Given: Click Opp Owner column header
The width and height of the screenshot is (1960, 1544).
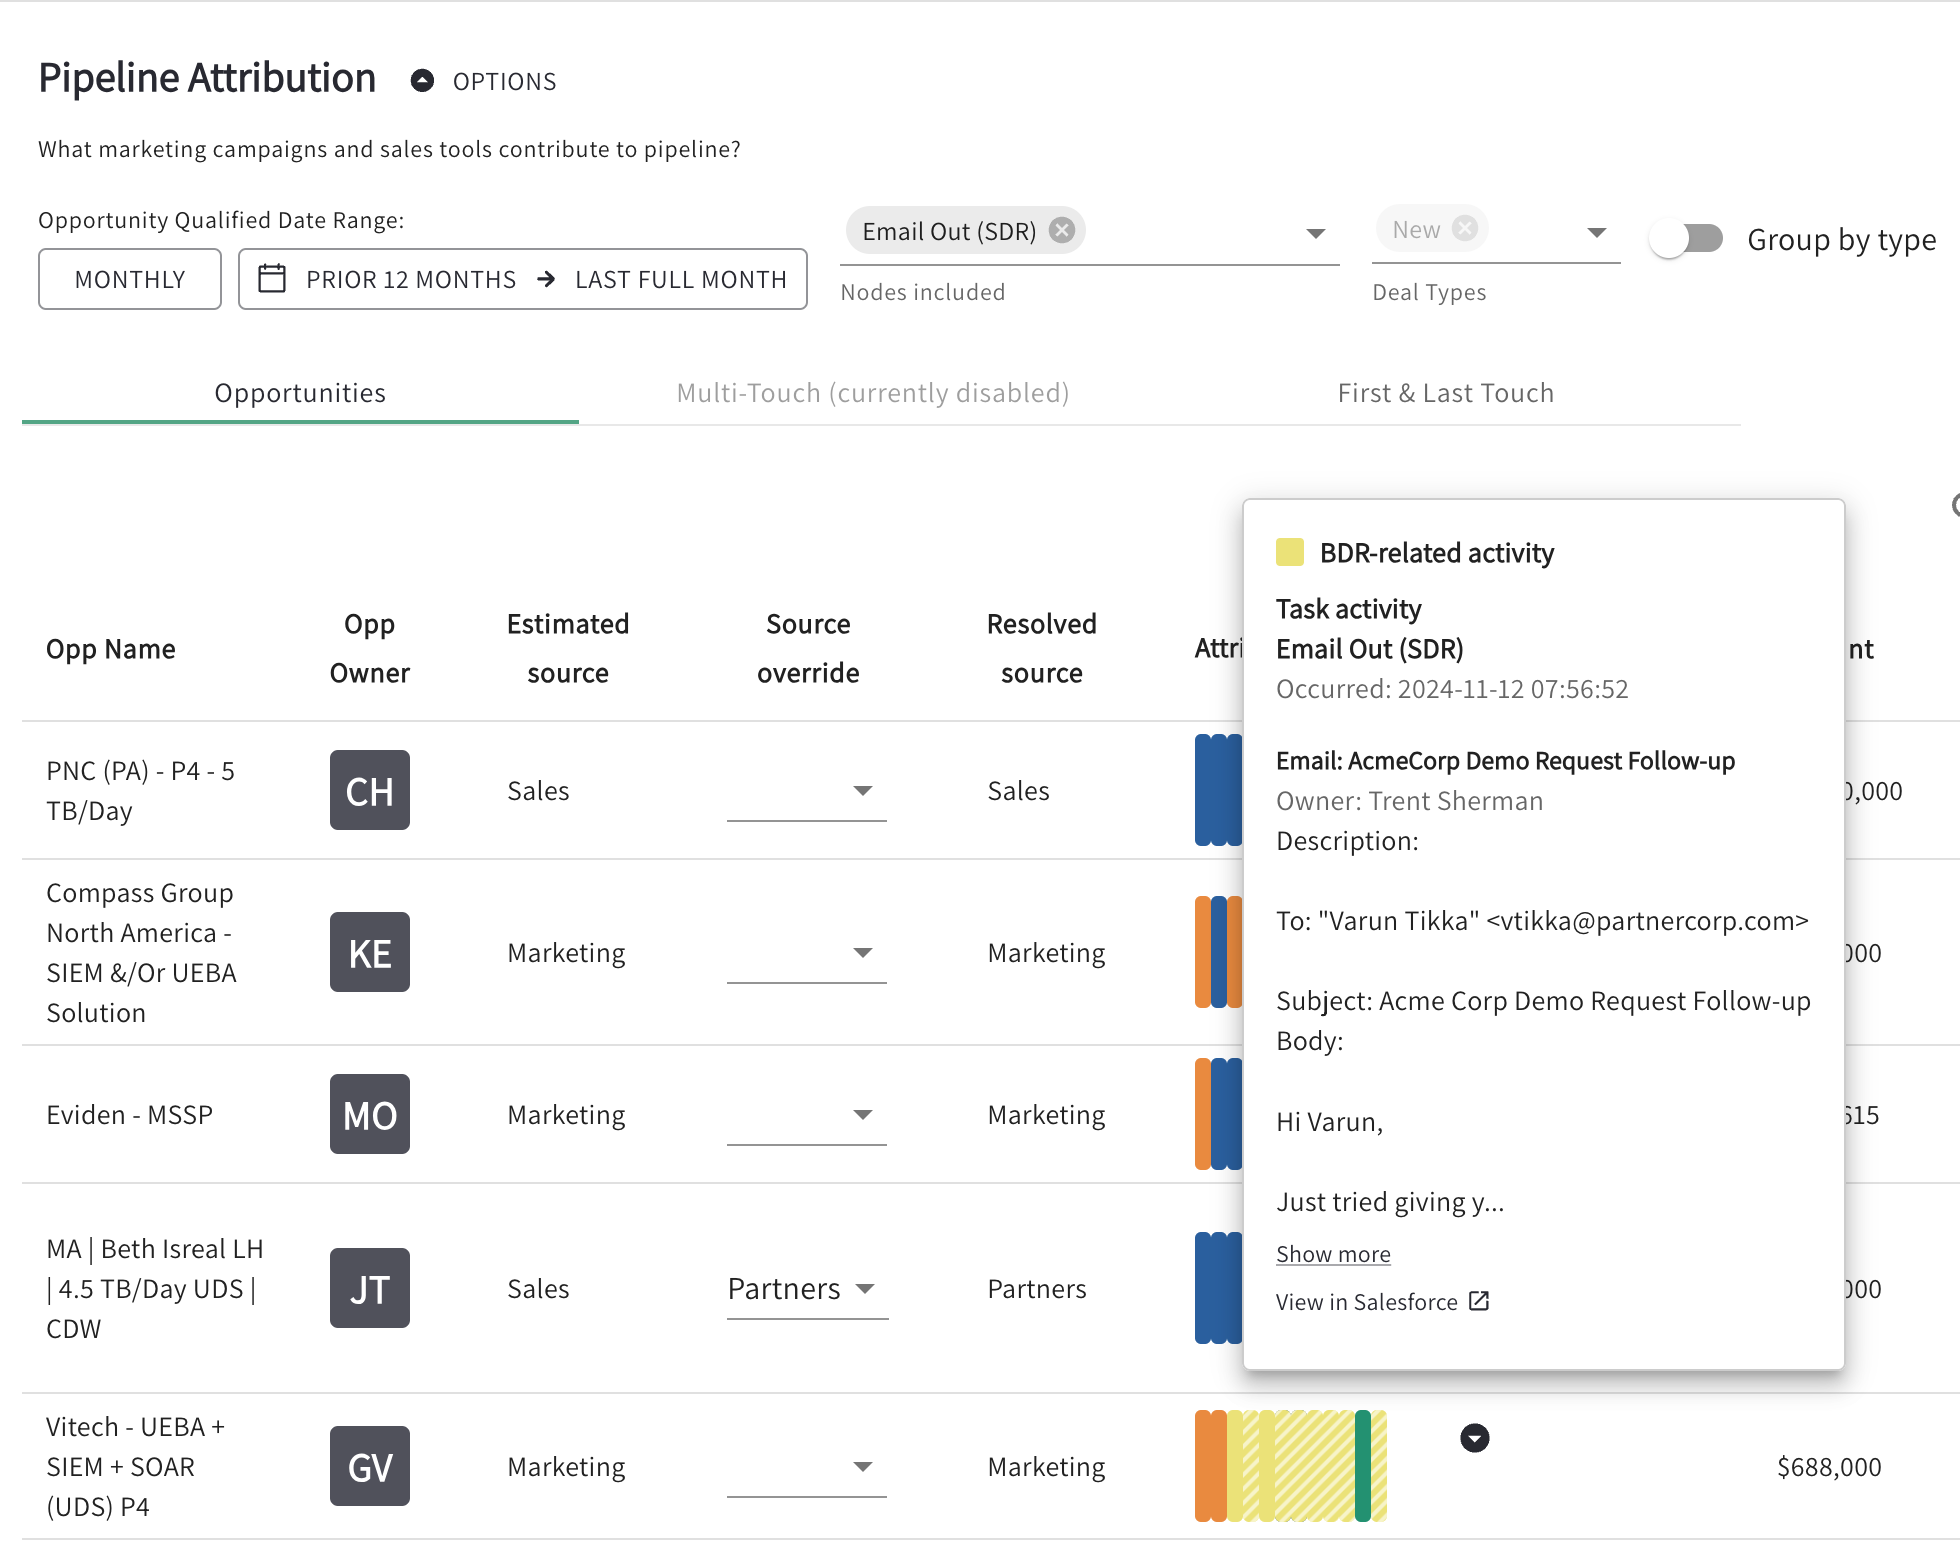Looking at the screenshot, I should 370,648.
